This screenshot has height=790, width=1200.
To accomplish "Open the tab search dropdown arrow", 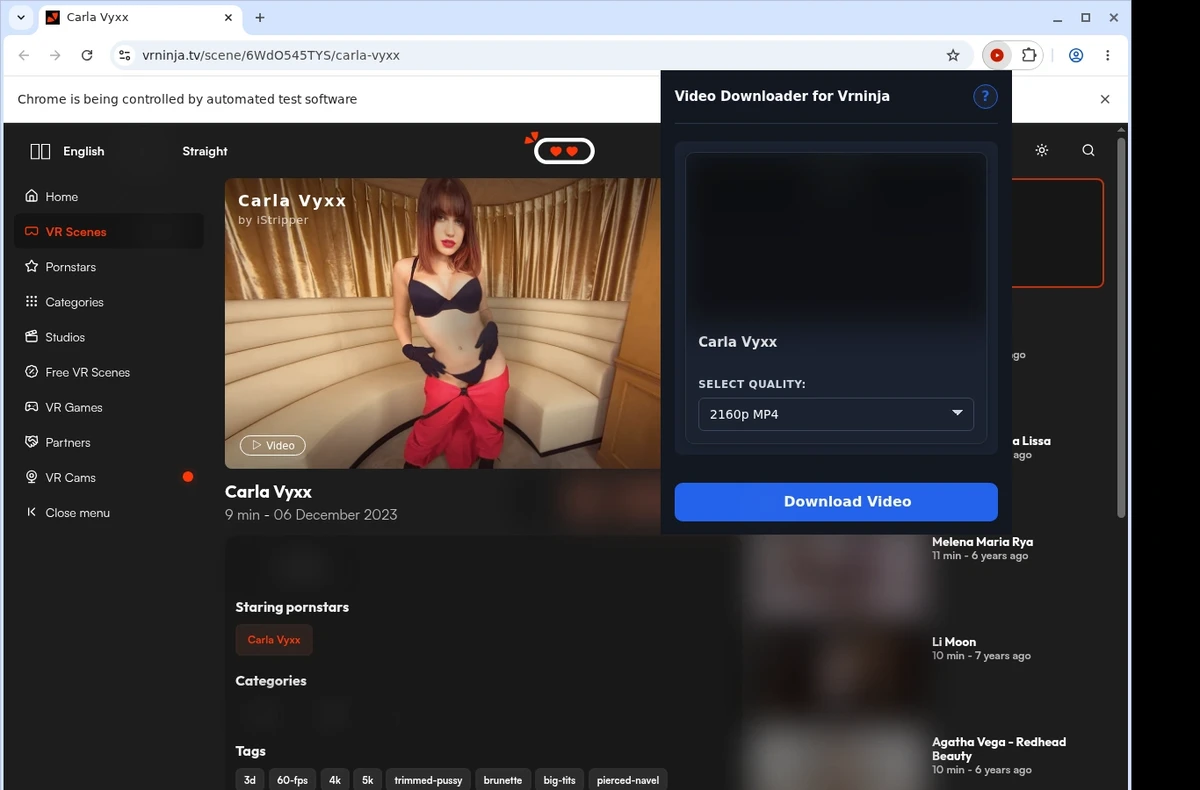I will (x=21, y=18).
